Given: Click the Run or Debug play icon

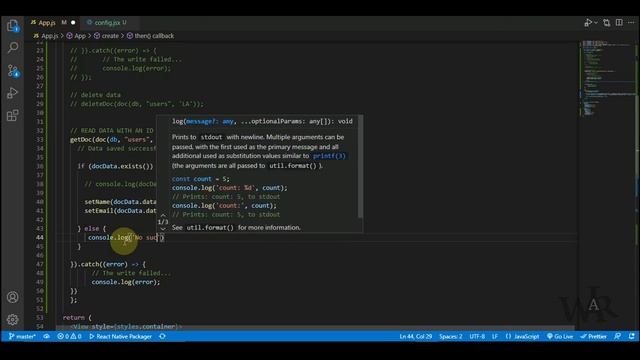Looking at the screenshot, I should point(588,22).
